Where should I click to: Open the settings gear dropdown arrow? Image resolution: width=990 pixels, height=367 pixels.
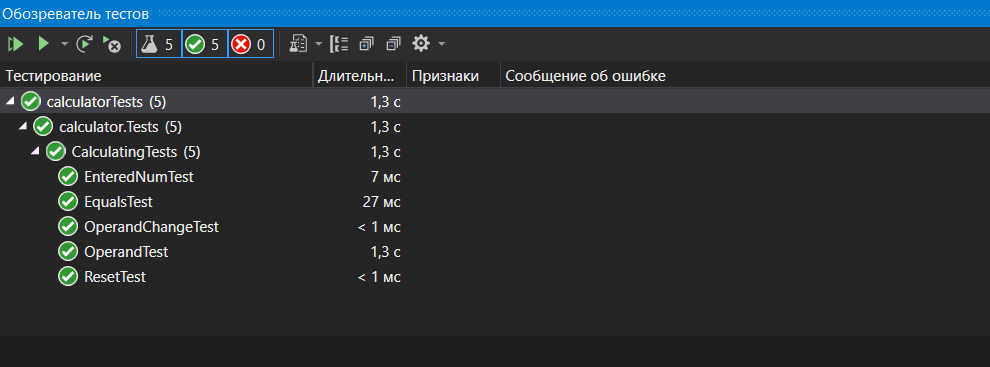coord(441,44)
